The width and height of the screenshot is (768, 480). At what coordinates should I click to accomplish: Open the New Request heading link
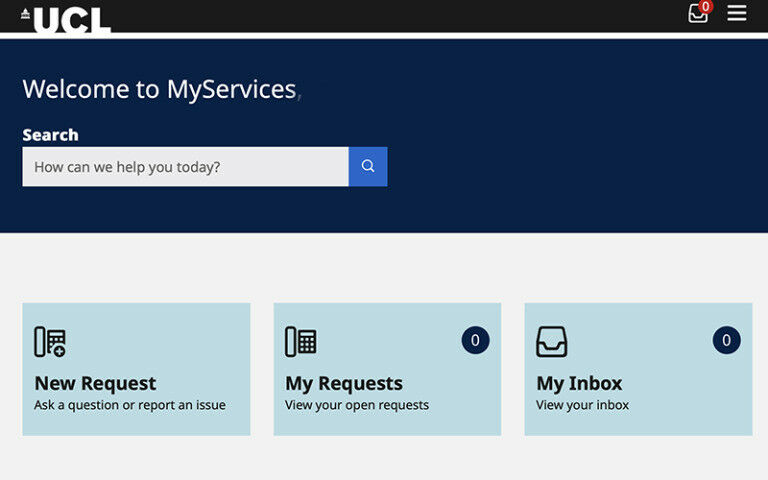click(95, 383)
